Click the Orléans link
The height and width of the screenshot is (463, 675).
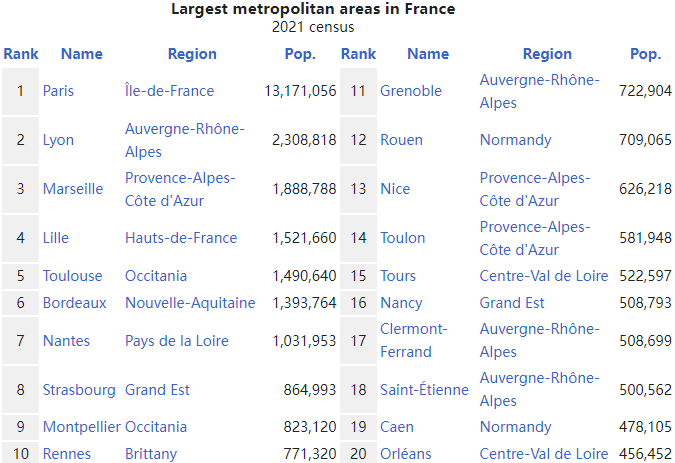406,454
